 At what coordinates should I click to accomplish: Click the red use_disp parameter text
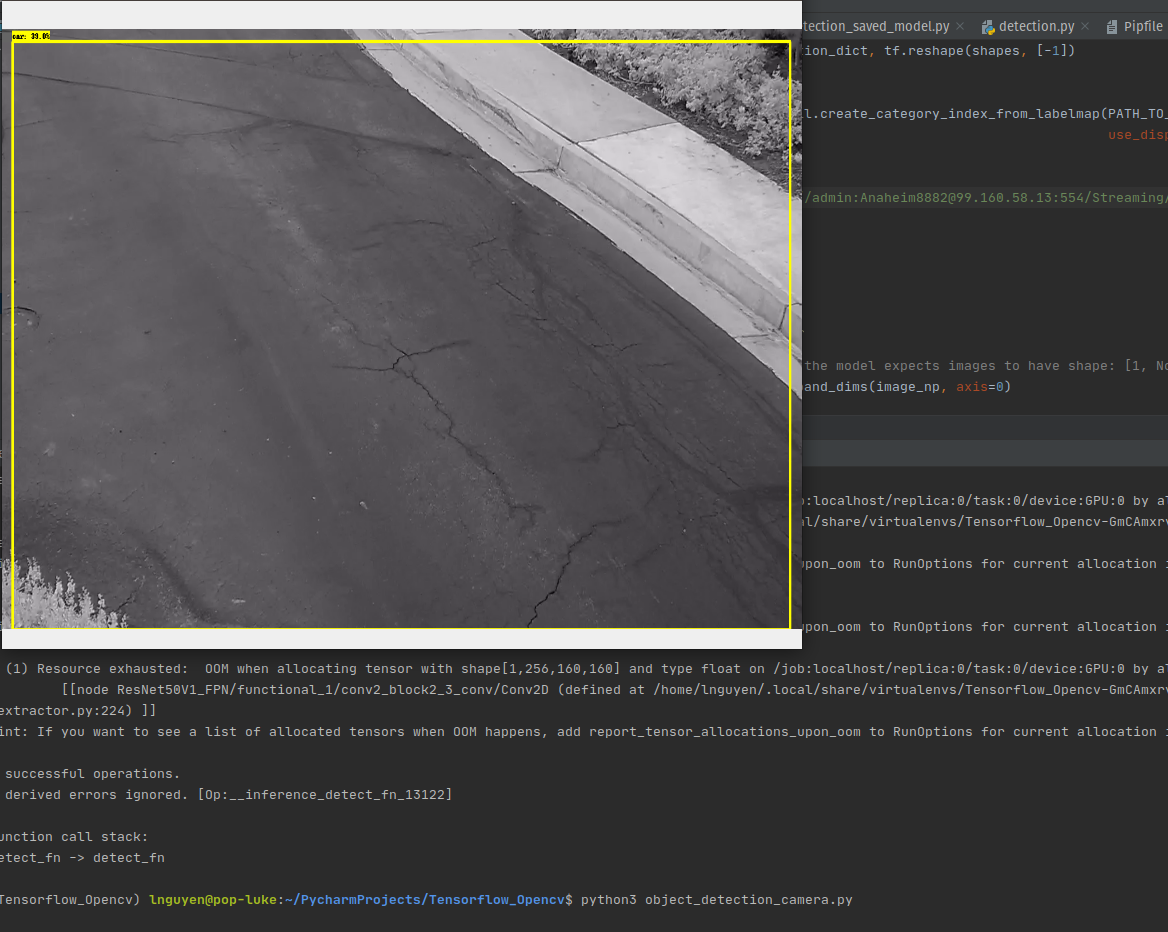1137,135
